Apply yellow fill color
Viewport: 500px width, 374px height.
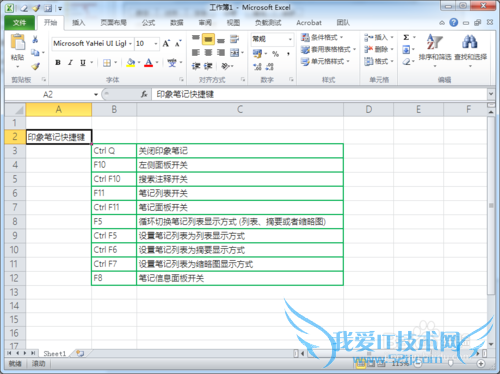[x=131, y=63]
